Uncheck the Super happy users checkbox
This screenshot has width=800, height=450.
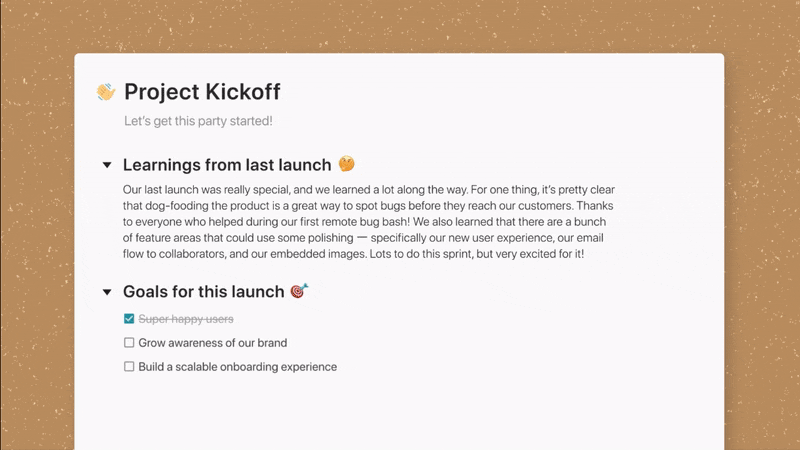129,319
